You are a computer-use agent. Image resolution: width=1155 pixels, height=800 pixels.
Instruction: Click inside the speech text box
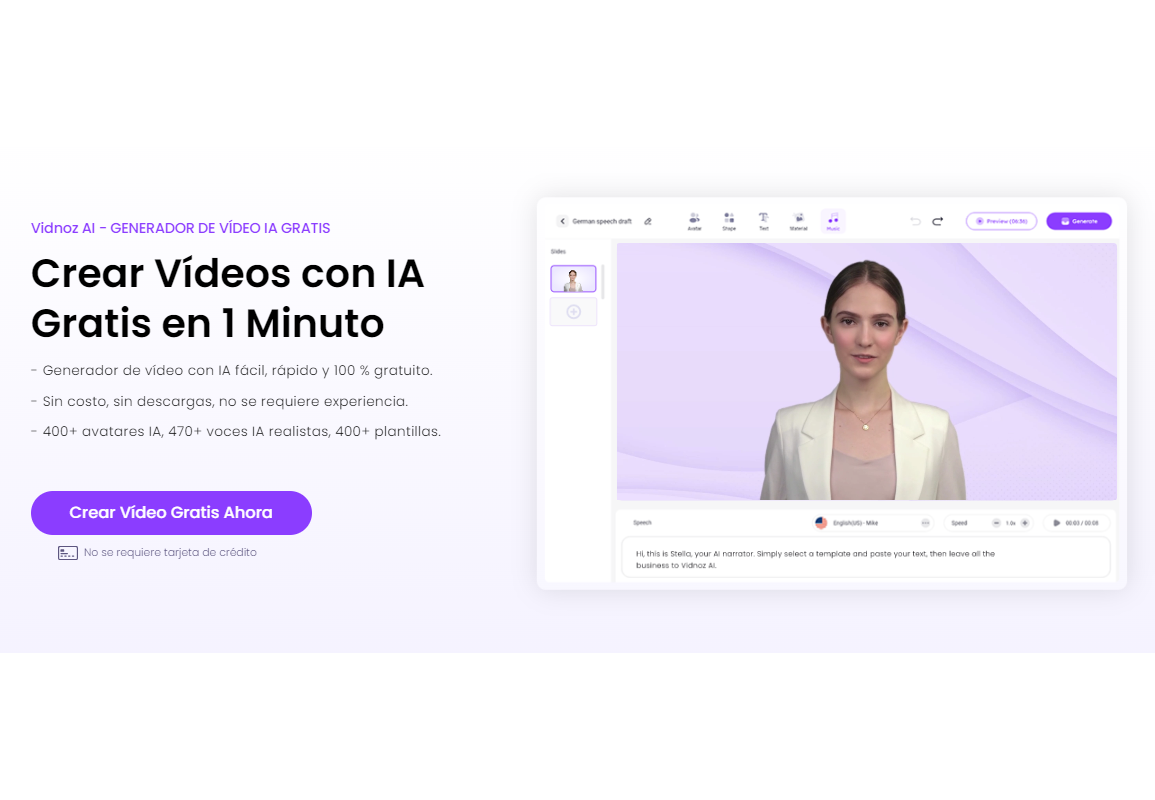pyautogui.click(x=865, y=558)
